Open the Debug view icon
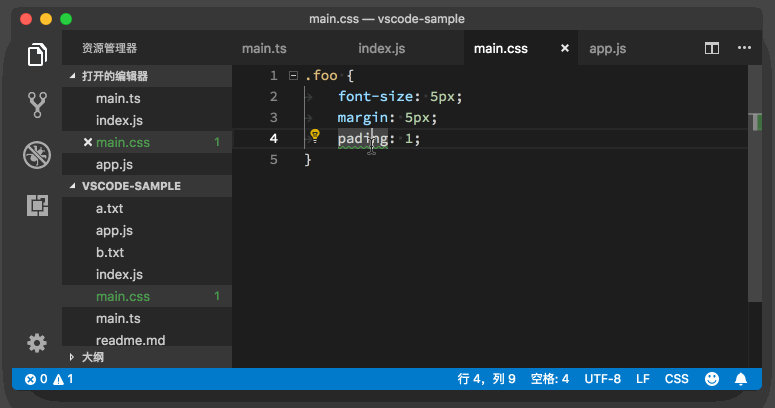775x408 pixels. (x=37, y=154)
